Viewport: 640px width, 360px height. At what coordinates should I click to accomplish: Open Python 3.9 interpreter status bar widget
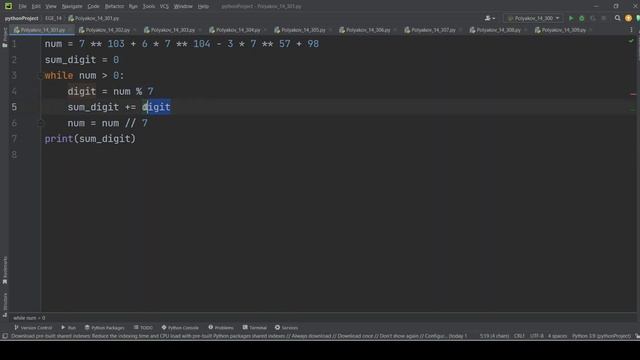(x=601, y=336)
